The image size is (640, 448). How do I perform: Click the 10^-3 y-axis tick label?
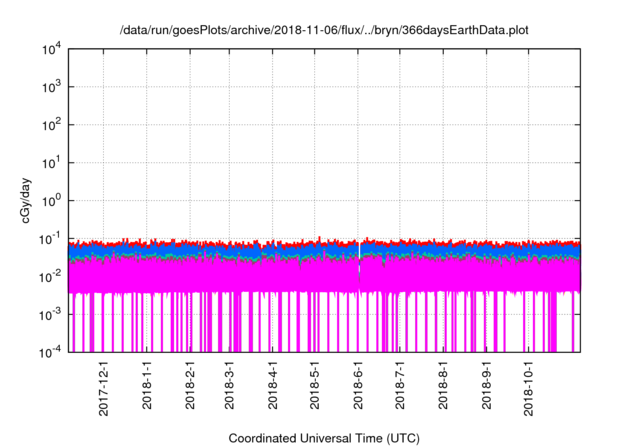pyautogui.click(x=50, y=315)
